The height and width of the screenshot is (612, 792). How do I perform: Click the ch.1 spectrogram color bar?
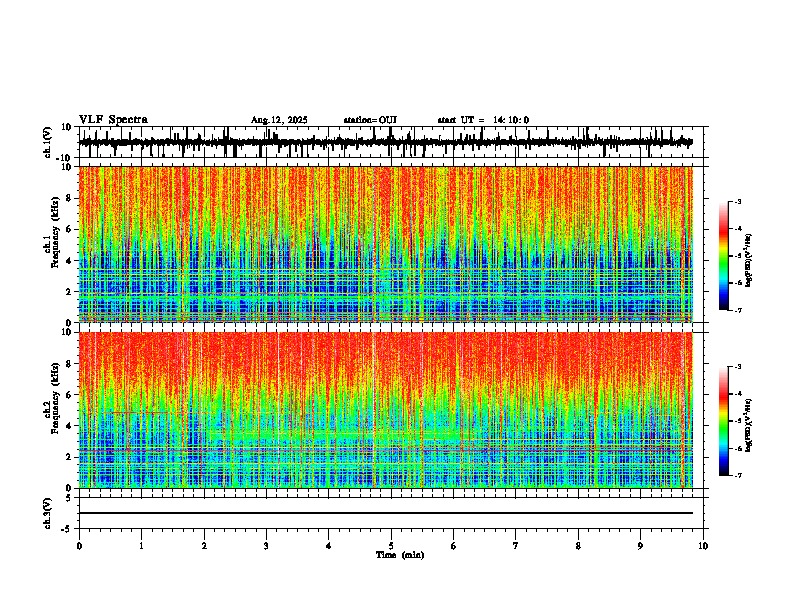724,256
